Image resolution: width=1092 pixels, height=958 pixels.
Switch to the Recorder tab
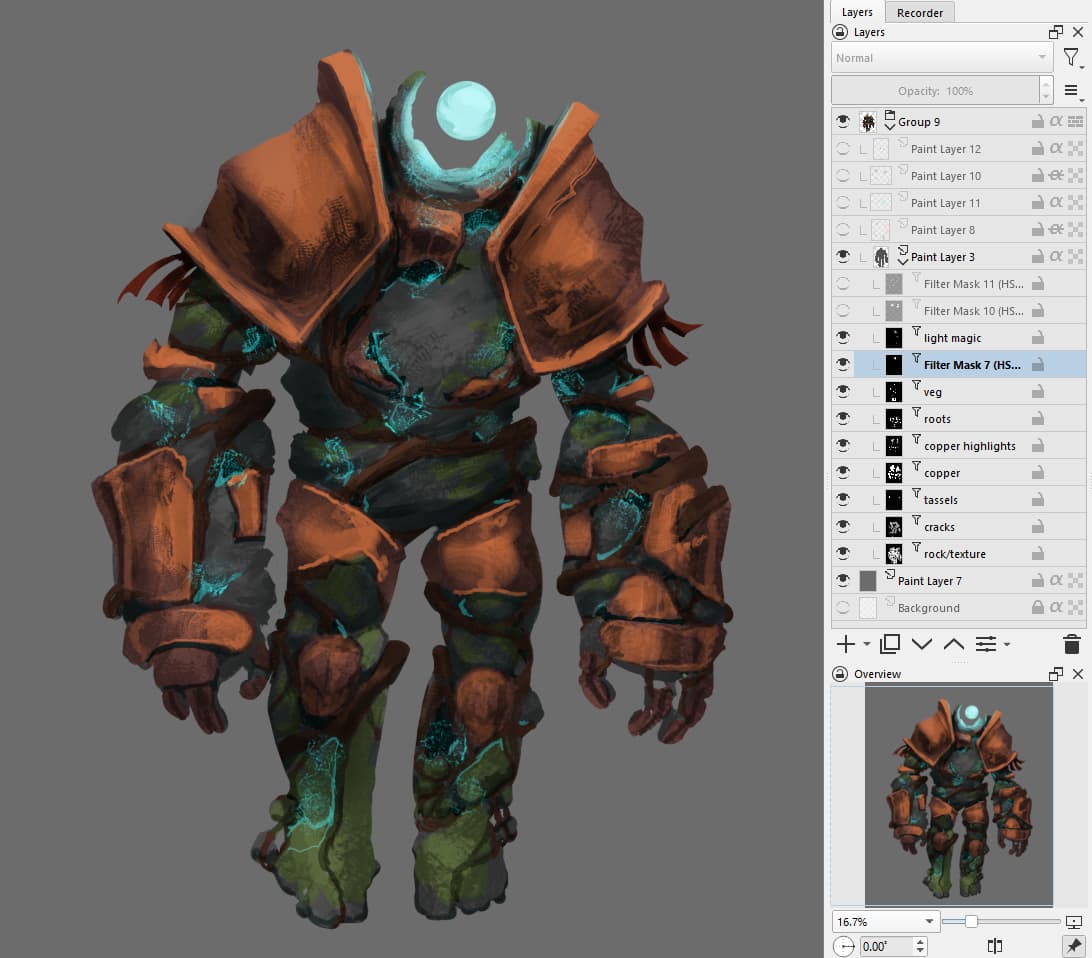pos(919,12)
